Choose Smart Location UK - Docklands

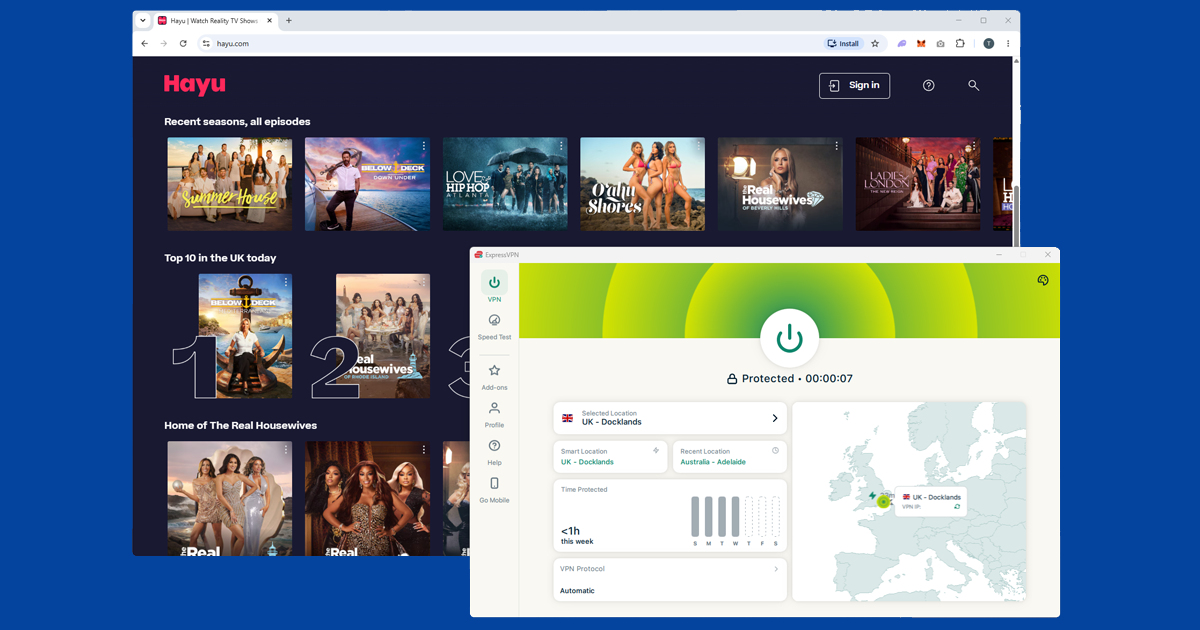coord(611,457)
